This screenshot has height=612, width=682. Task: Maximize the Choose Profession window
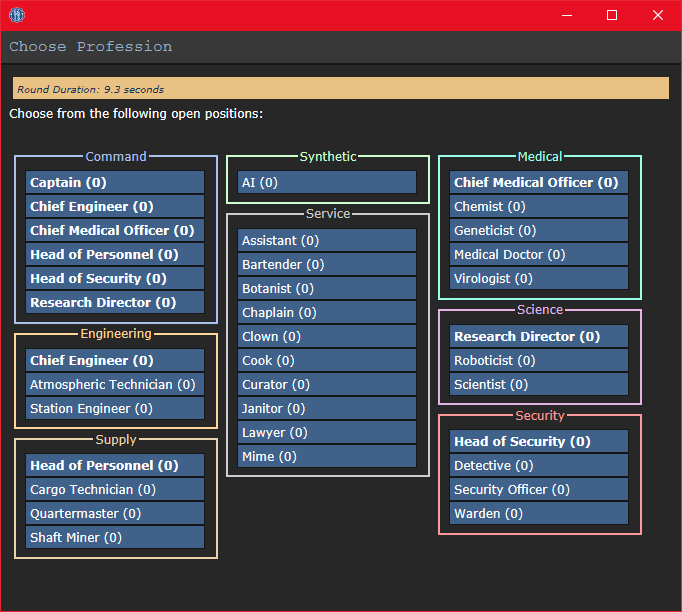tap(612, 15)
